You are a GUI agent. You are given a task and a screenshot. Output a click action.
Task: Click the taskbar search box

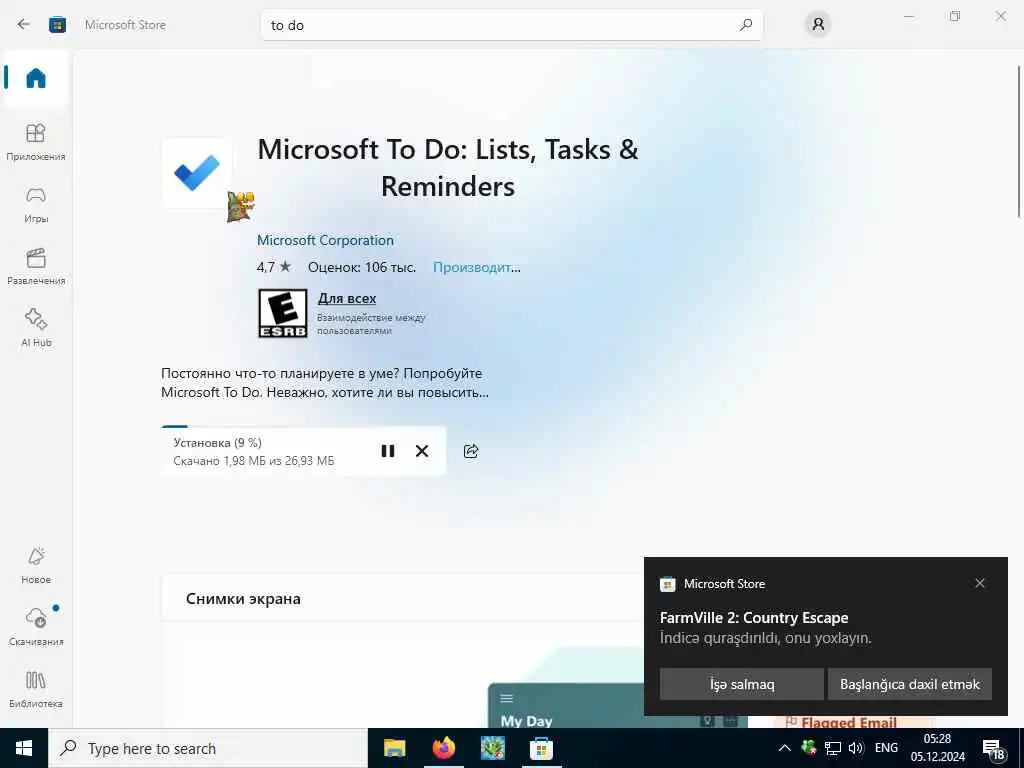(x=208, y=748)
